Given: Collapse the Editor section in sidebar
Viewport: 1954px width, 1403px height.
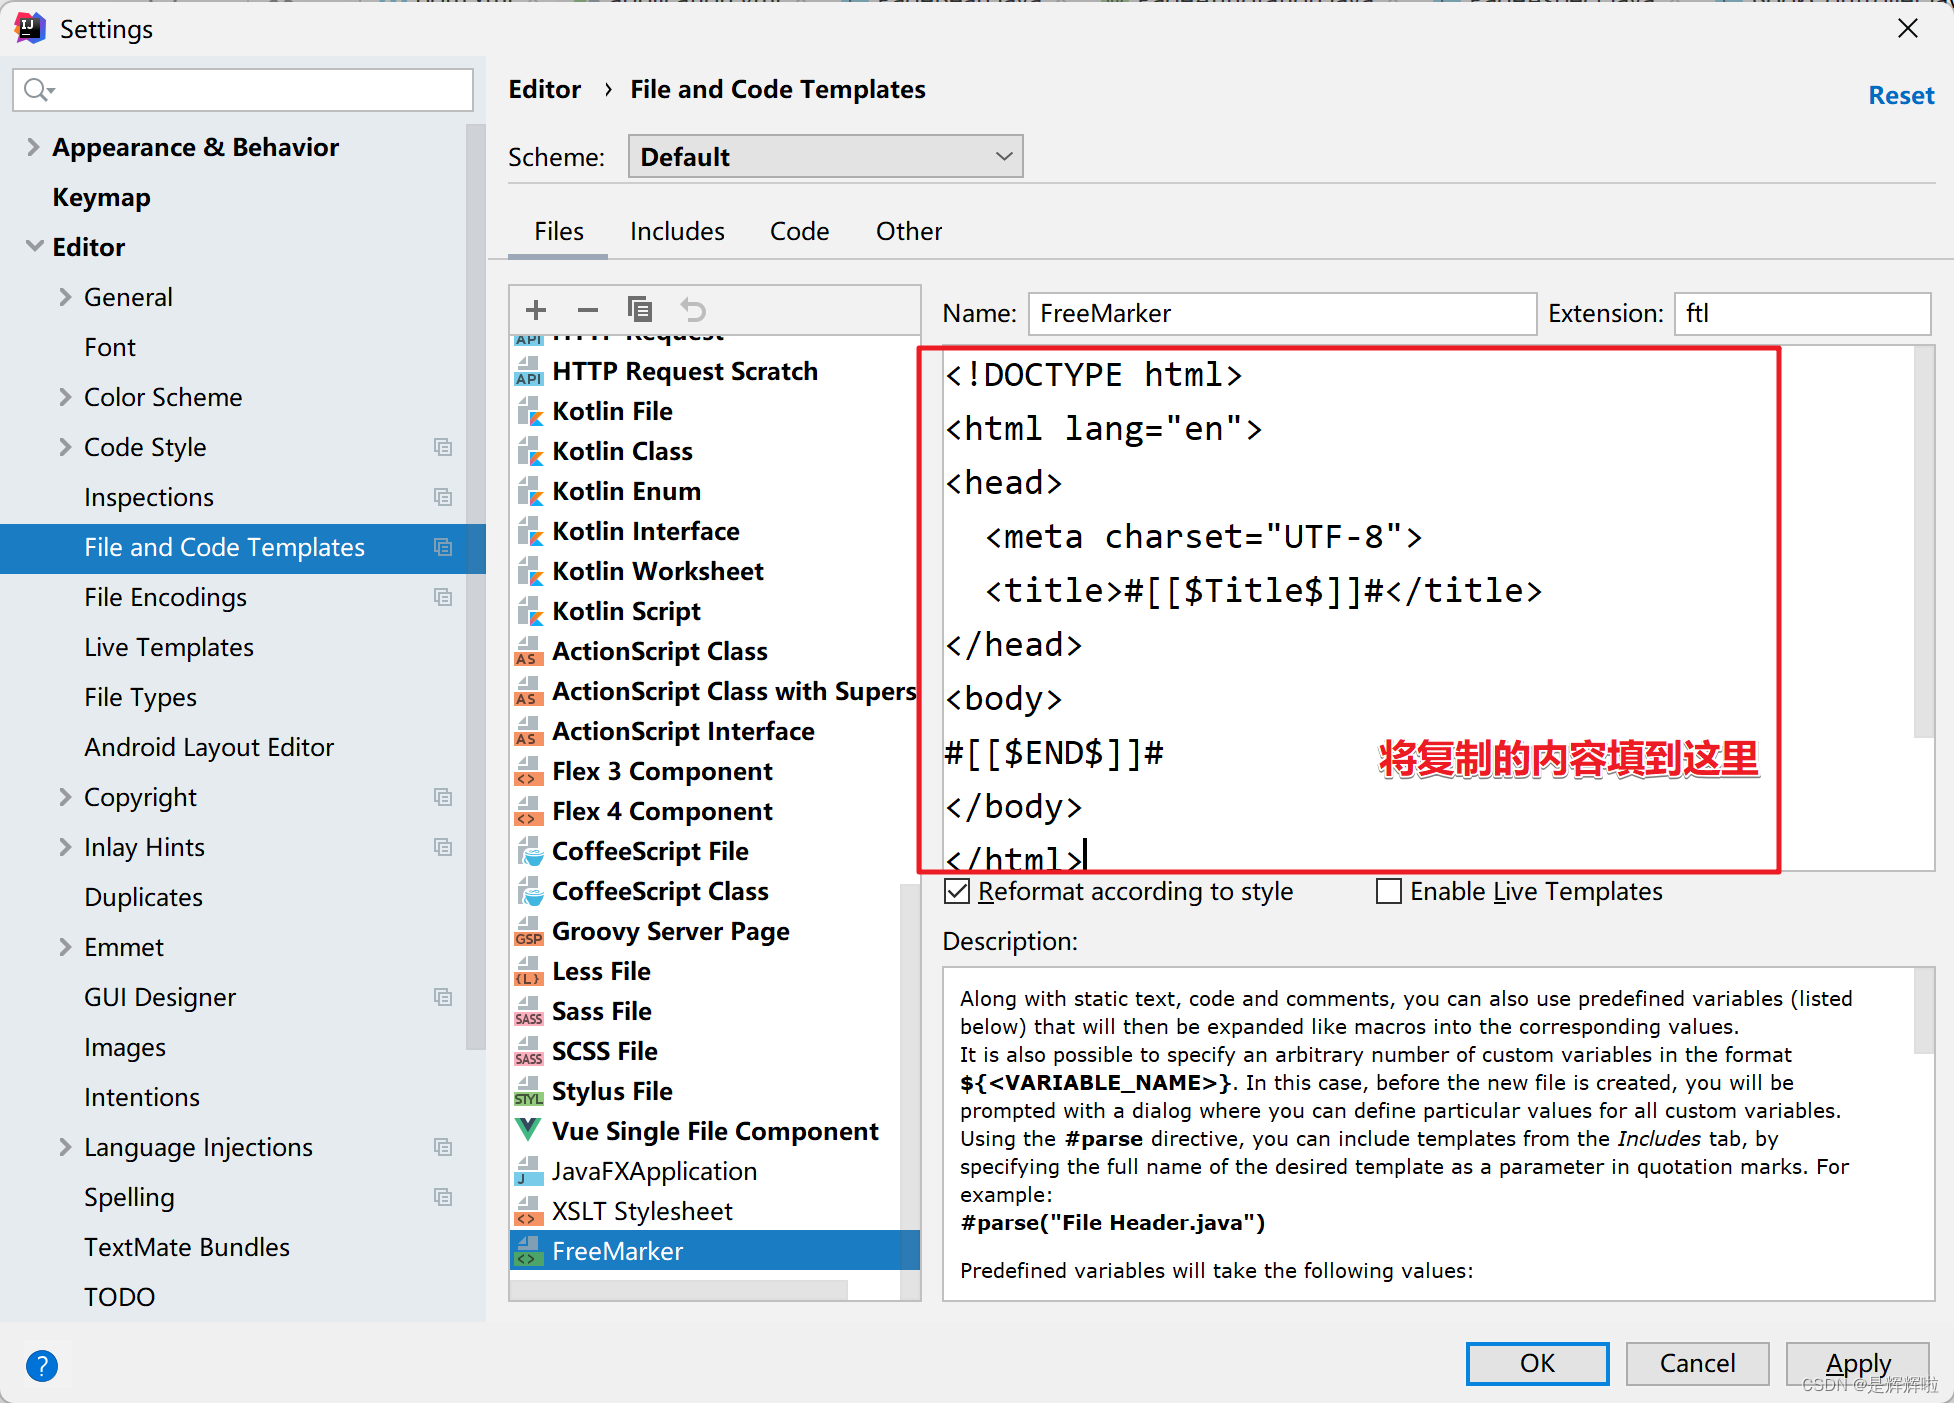Looking at the screenshot, I should [35, 246].
